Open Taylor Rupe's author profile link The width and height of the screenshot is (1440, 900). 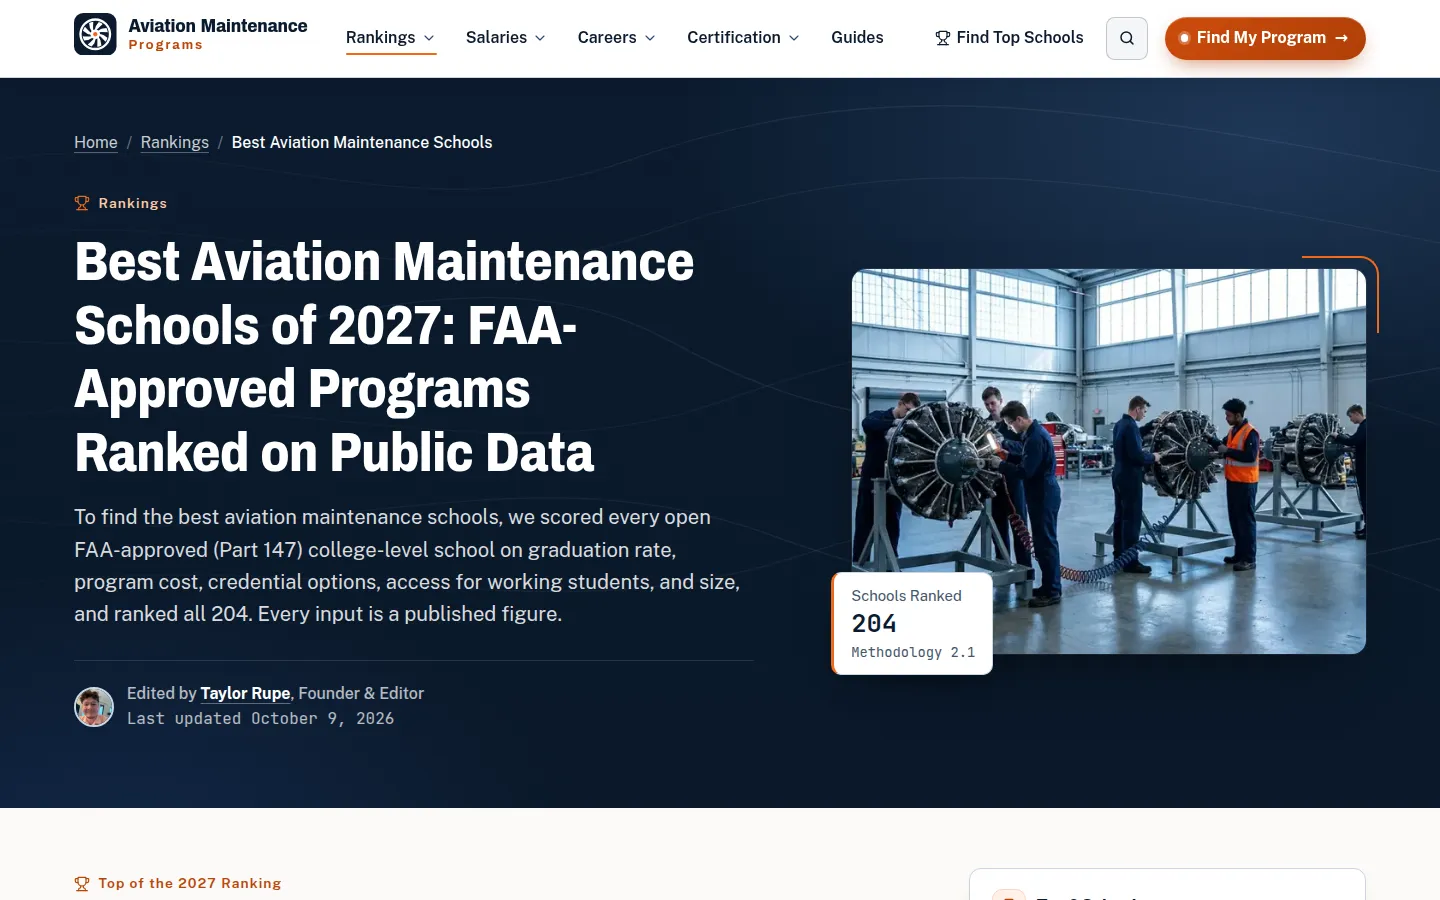245,693
